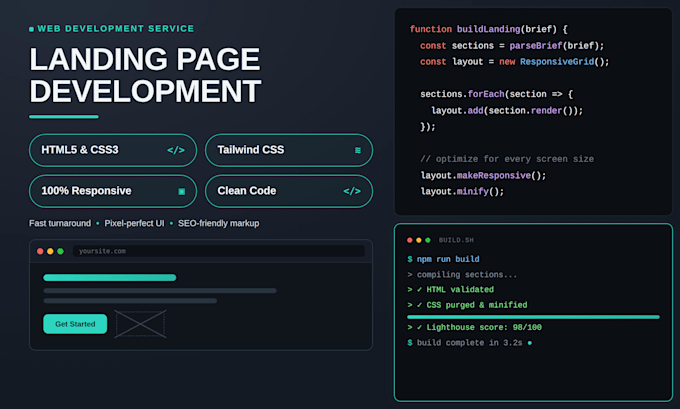The width and height of the screenshot is (680, 409).
Task: Click the HTML5 & CSS3 pill button
Action: [x=113, y=150]
